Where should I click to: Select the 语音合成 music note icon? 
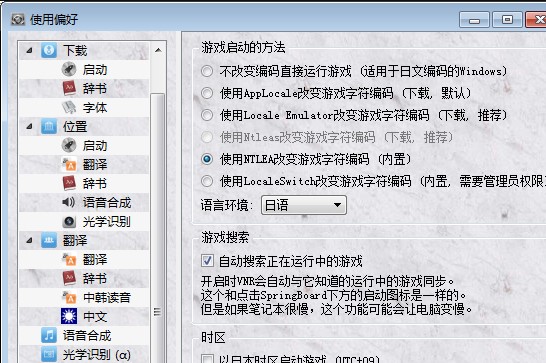pos(49,335)
